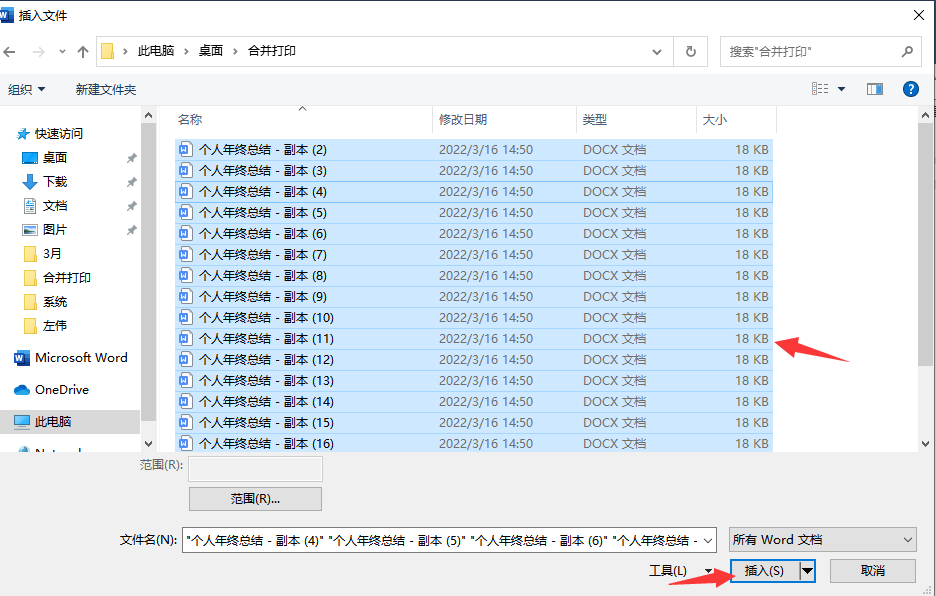Image resolution: width=936 pixels, height=596 pixels.
Task: Go forward using the forward arrow
Action: click(39, 52)
